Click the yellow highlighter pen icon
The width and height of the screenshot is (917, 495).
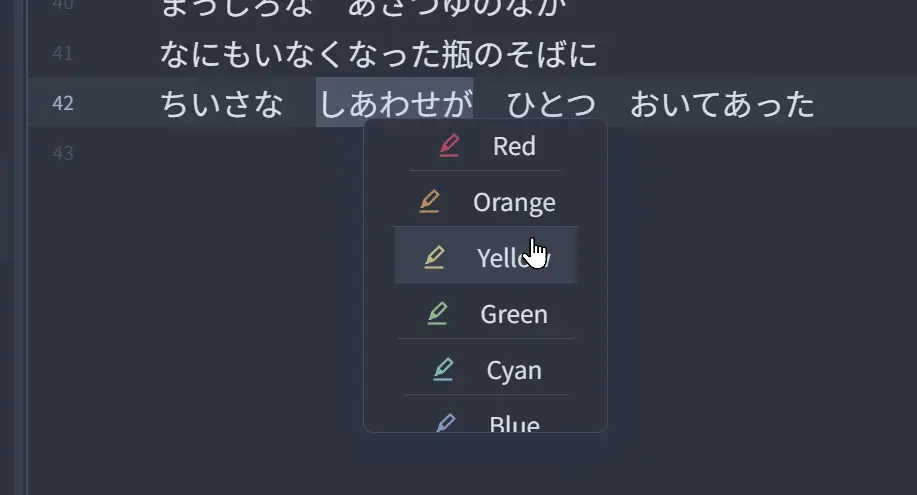pyautogui.click(x=434, y=257)
